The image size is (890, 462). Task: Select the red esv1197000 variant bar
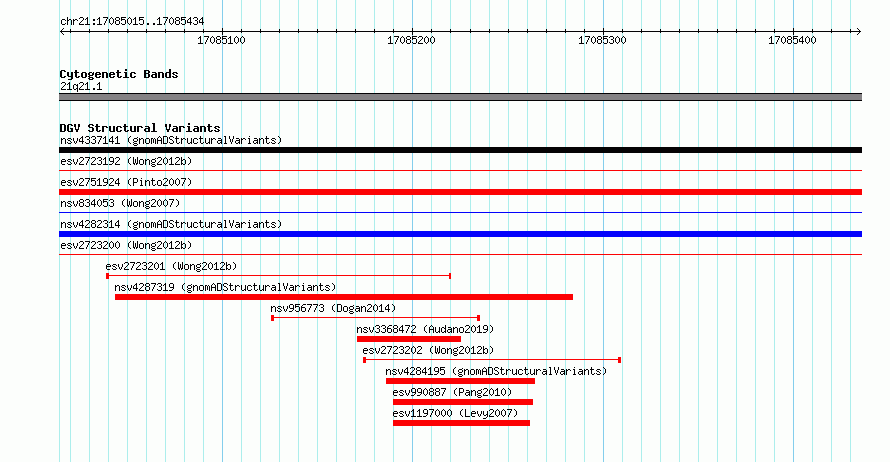click(x=461, y=423)
